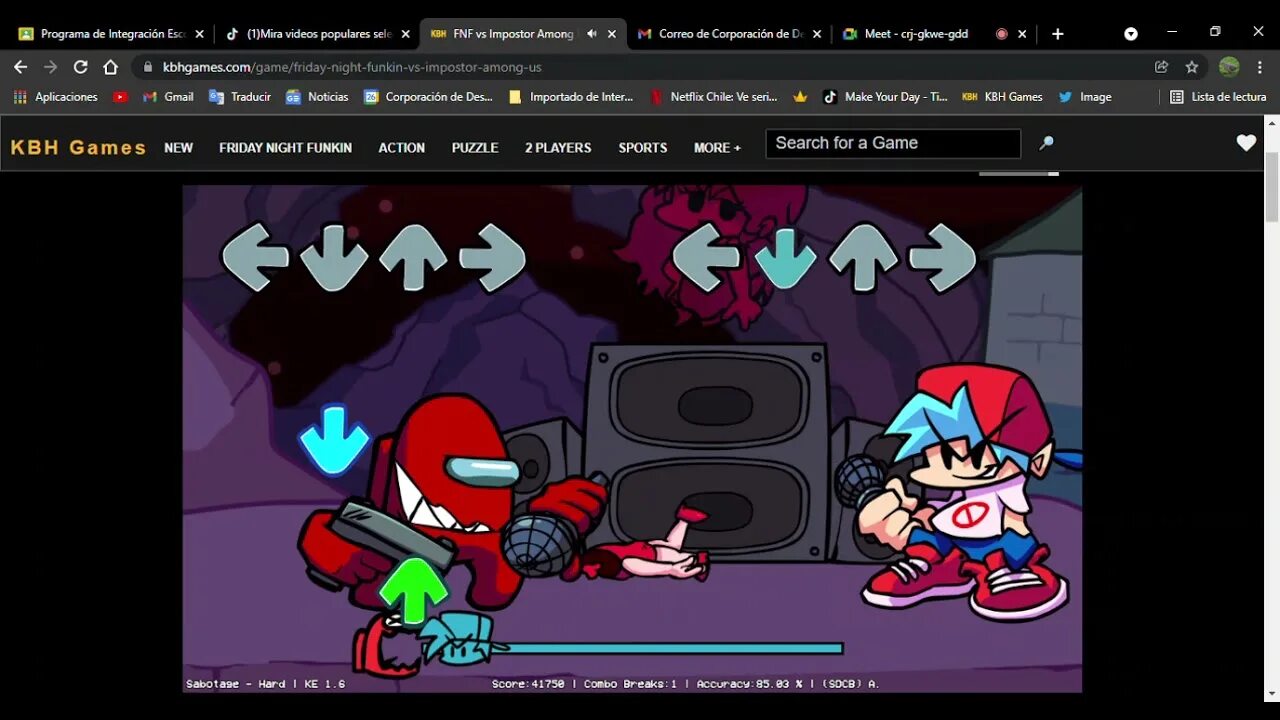This screenshot has width=1280, height=720.
Task: Switch to Mira videos populares TikTok tab
Action: tap(317, 33)
